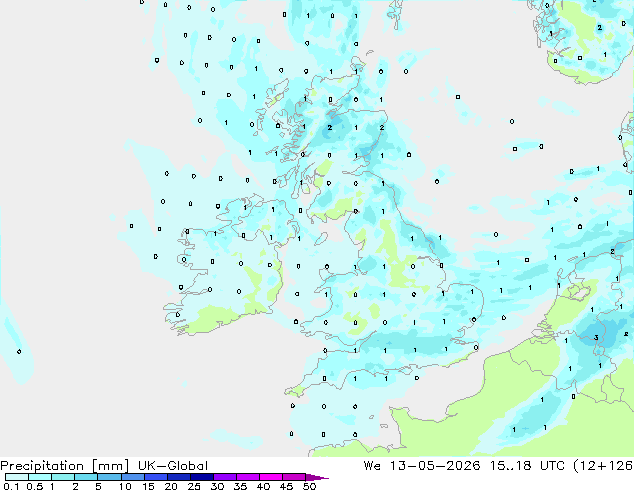Screen dimensions: 634x490
Task: Click the '0.5' label on legend scale
Action: point(35,486)
